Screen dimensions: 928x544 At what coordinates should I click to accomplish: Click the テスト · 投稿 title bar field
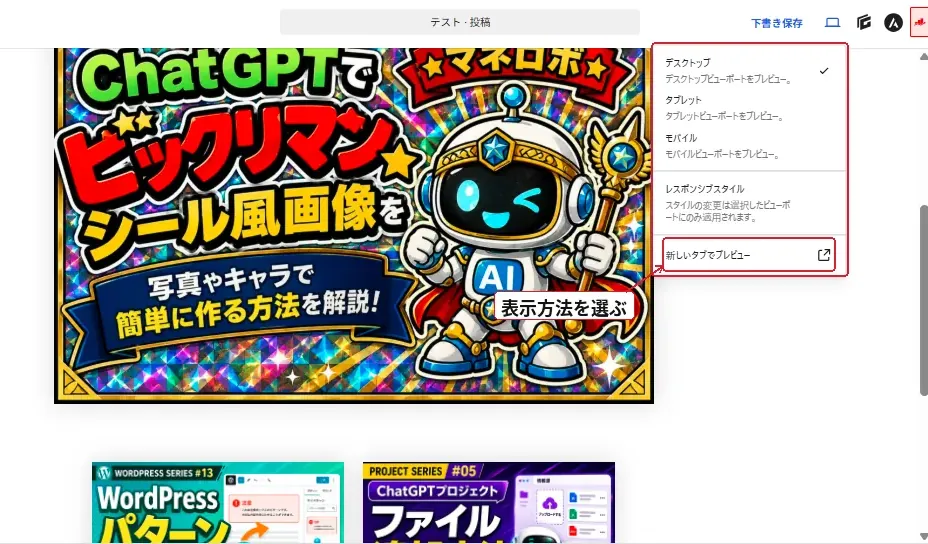pos(460,22)
